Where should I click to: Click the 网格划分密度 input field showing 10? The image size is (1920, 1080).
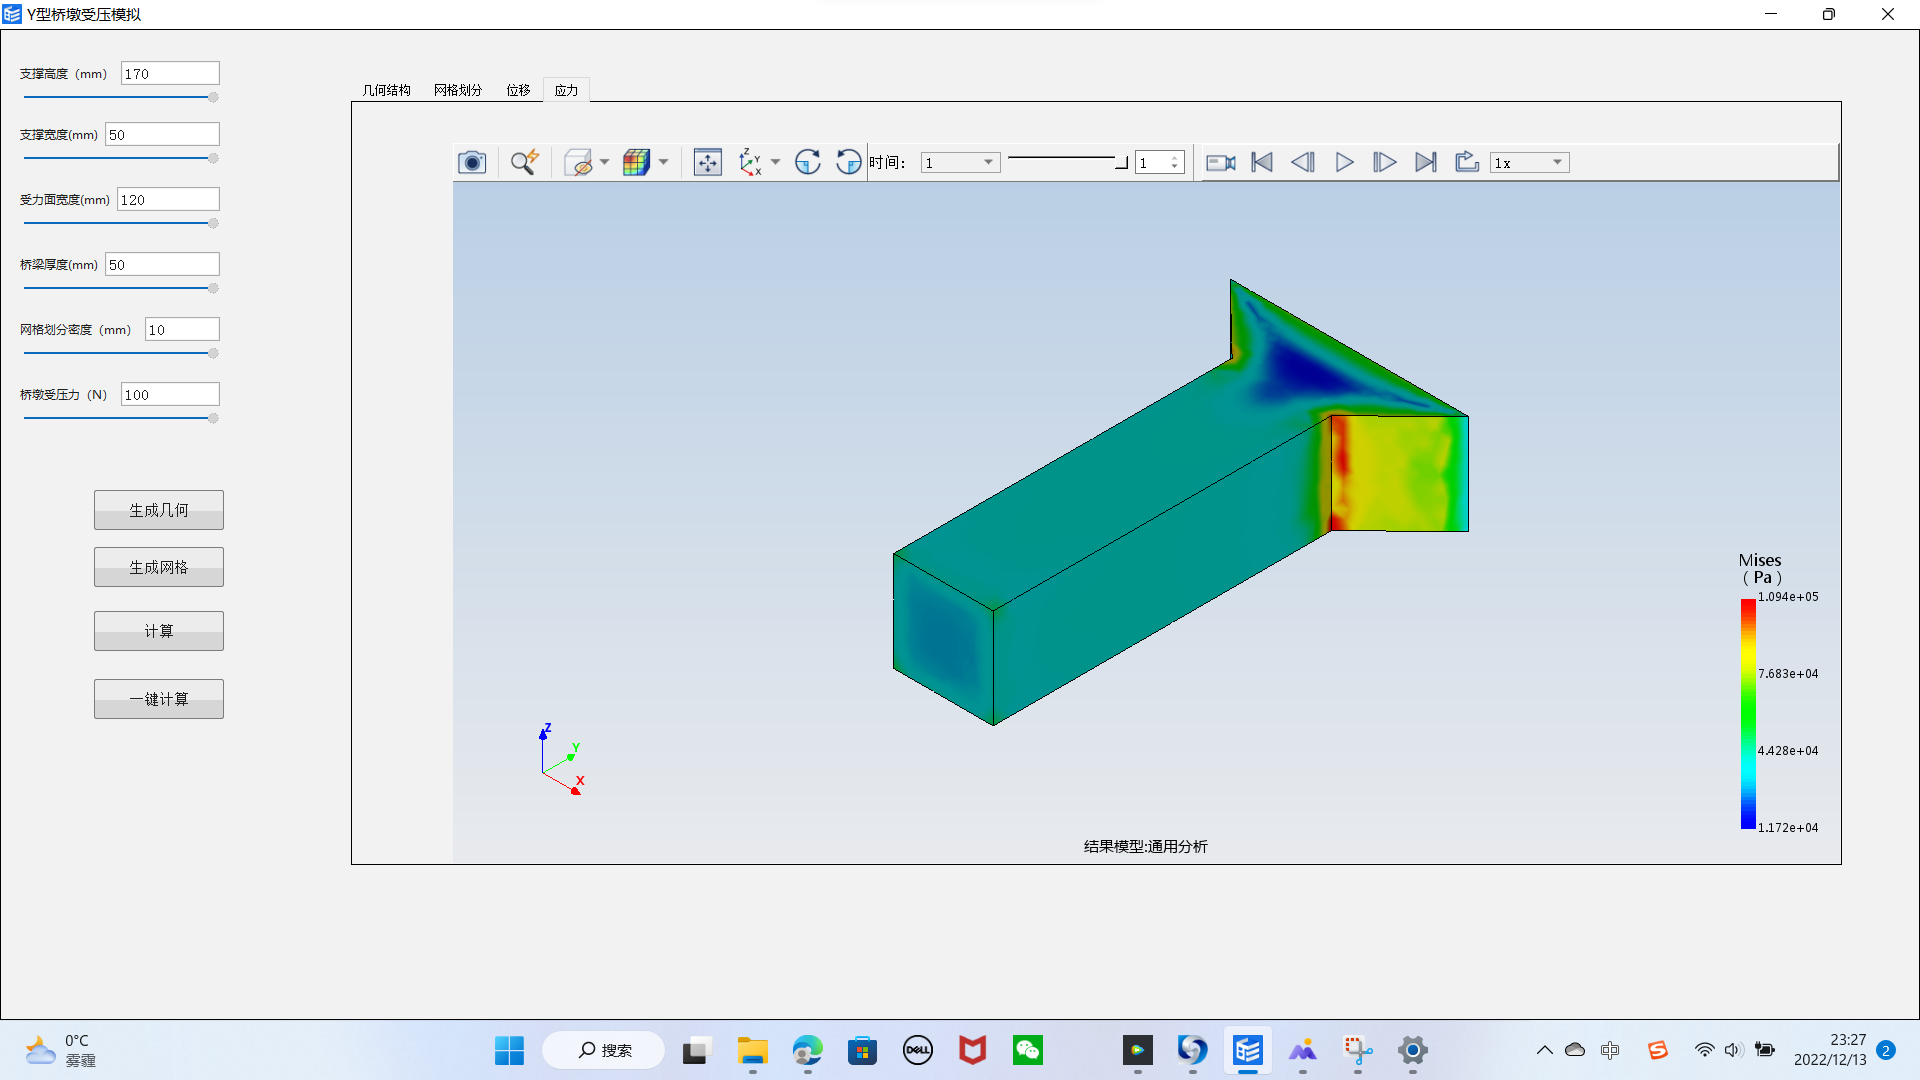(182, 329)
